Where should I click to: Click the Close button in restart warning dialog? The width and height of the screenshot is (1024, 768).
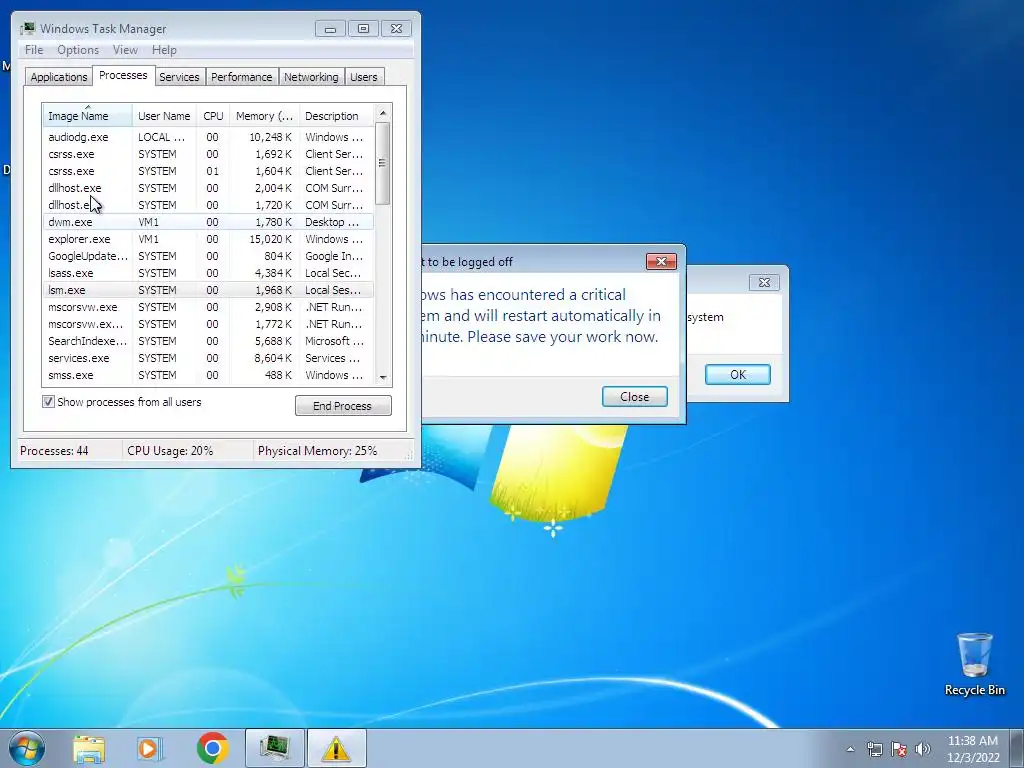tap(635, 396)
